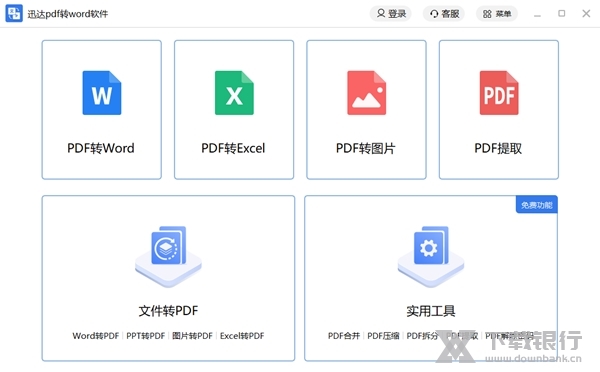Click the green Excel file icon
600x372 pixels.
(x=234, y=93)
